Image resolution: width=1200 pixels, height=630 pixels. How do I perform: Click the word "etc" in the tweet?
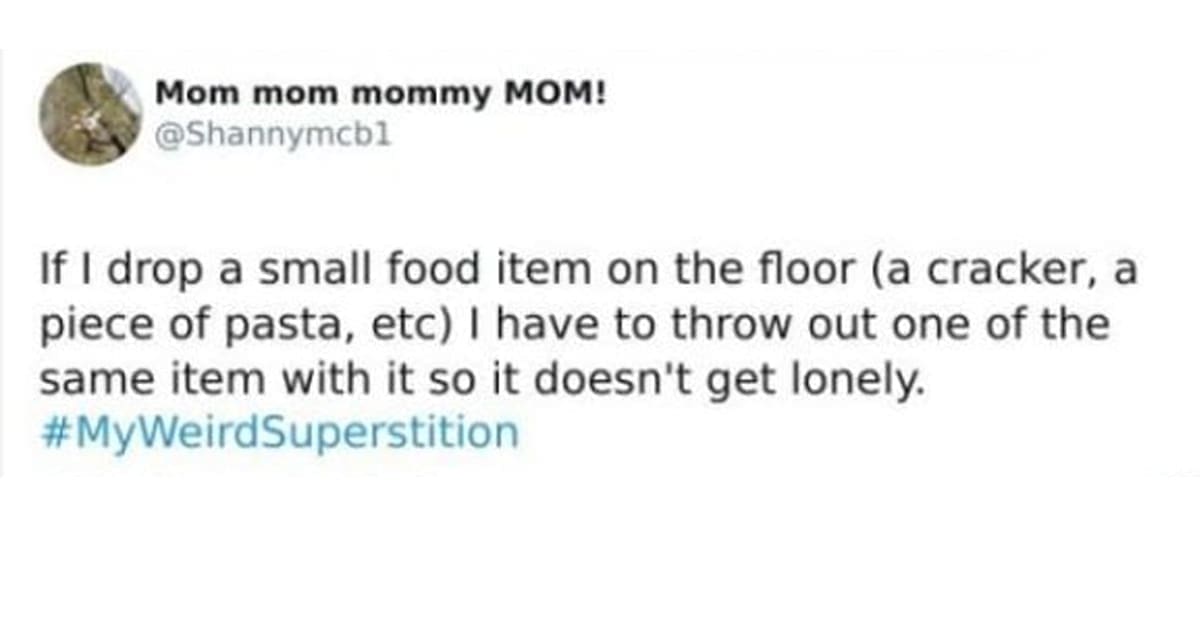pos(353,327)
